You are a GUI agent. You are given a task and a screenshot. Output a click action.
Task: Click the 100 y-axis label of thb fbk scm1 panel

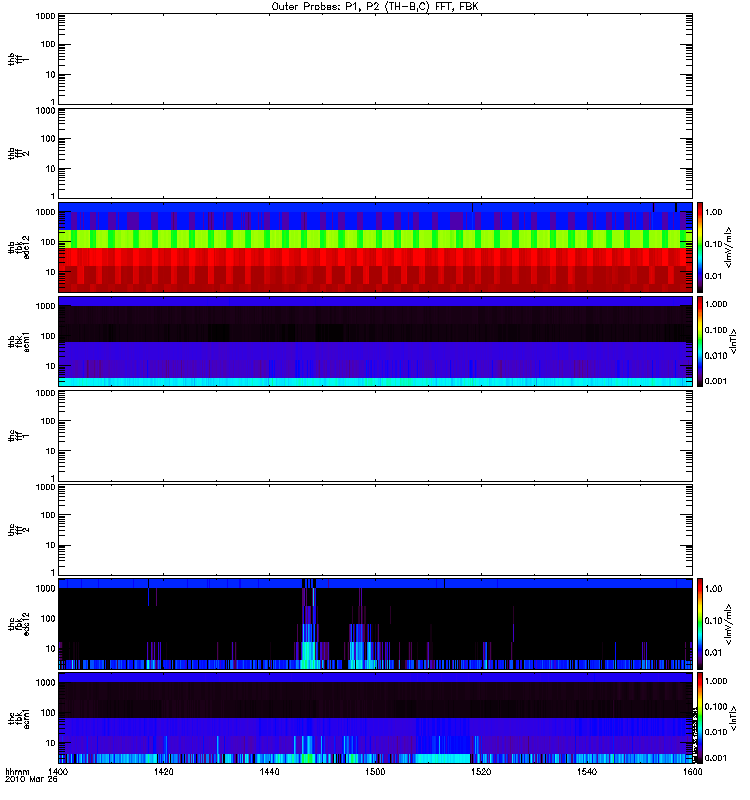coord(47,336)
